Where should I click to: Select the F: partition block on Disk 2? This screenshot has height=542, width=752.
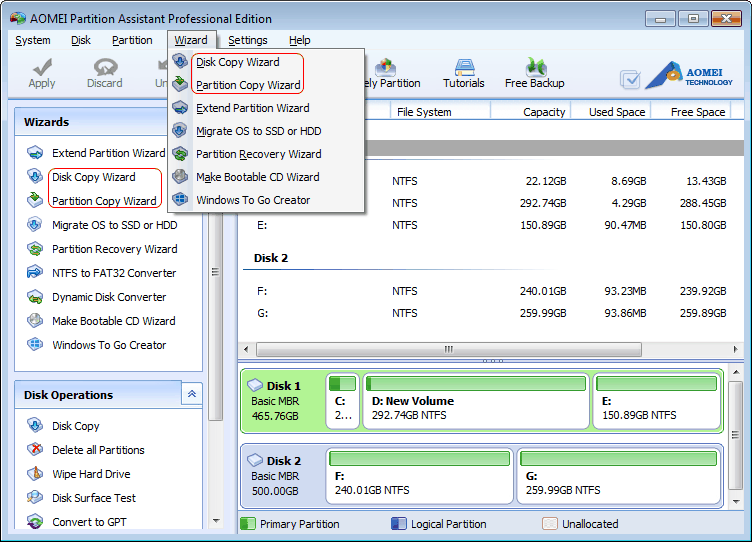[x=419, y=476]
